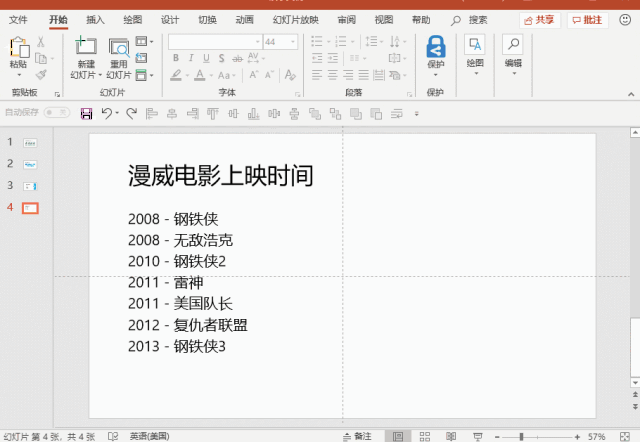Click the Editing (编辑) magnifier icon
Image resolution: width=640 pixels, height=442 pixels.
513,44
